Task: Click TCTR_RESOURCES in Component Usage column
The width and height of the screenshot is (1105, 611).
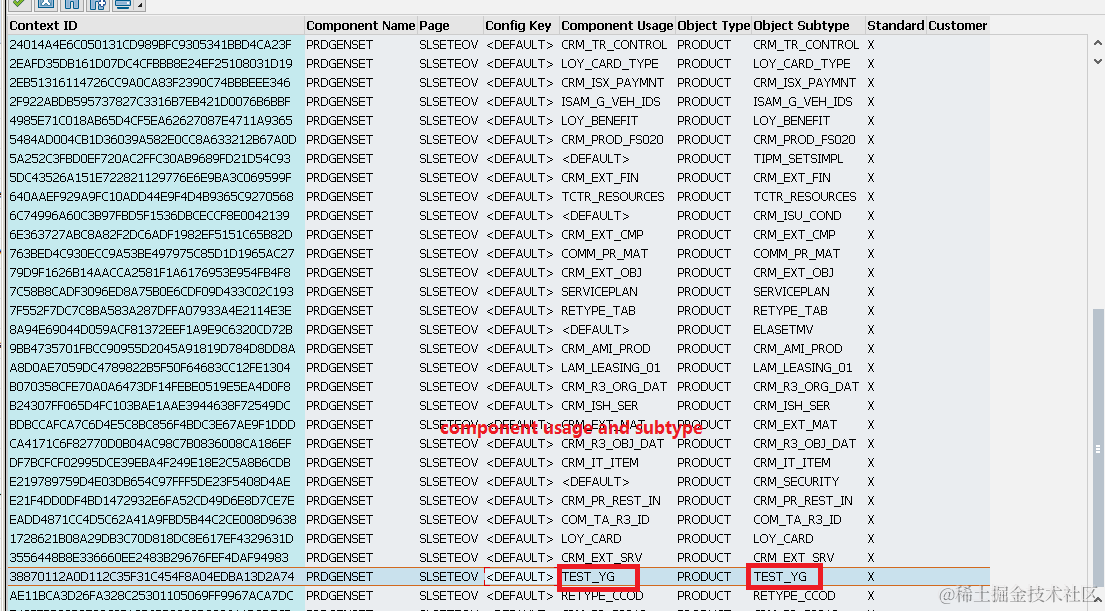Action: pos(612,197)
